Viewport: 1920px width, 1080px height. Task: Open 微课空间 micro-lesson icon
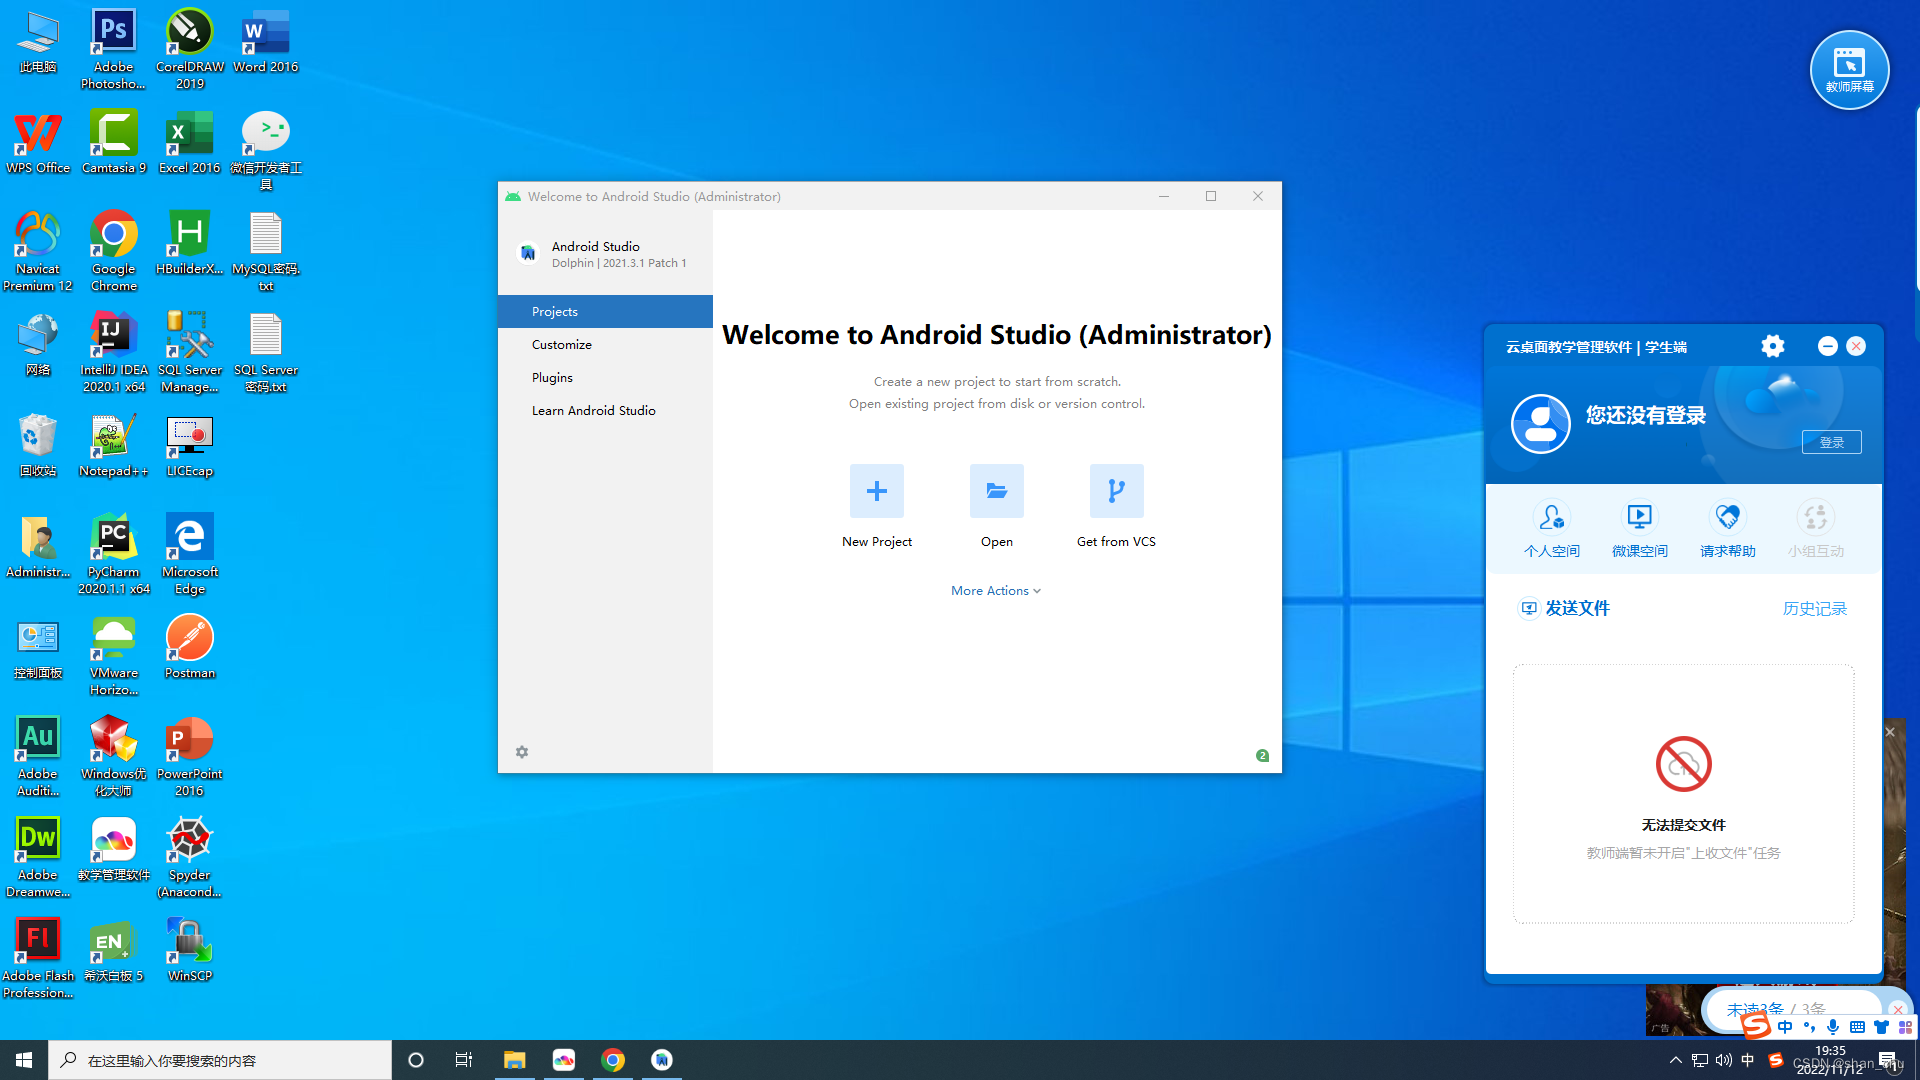1639,518
